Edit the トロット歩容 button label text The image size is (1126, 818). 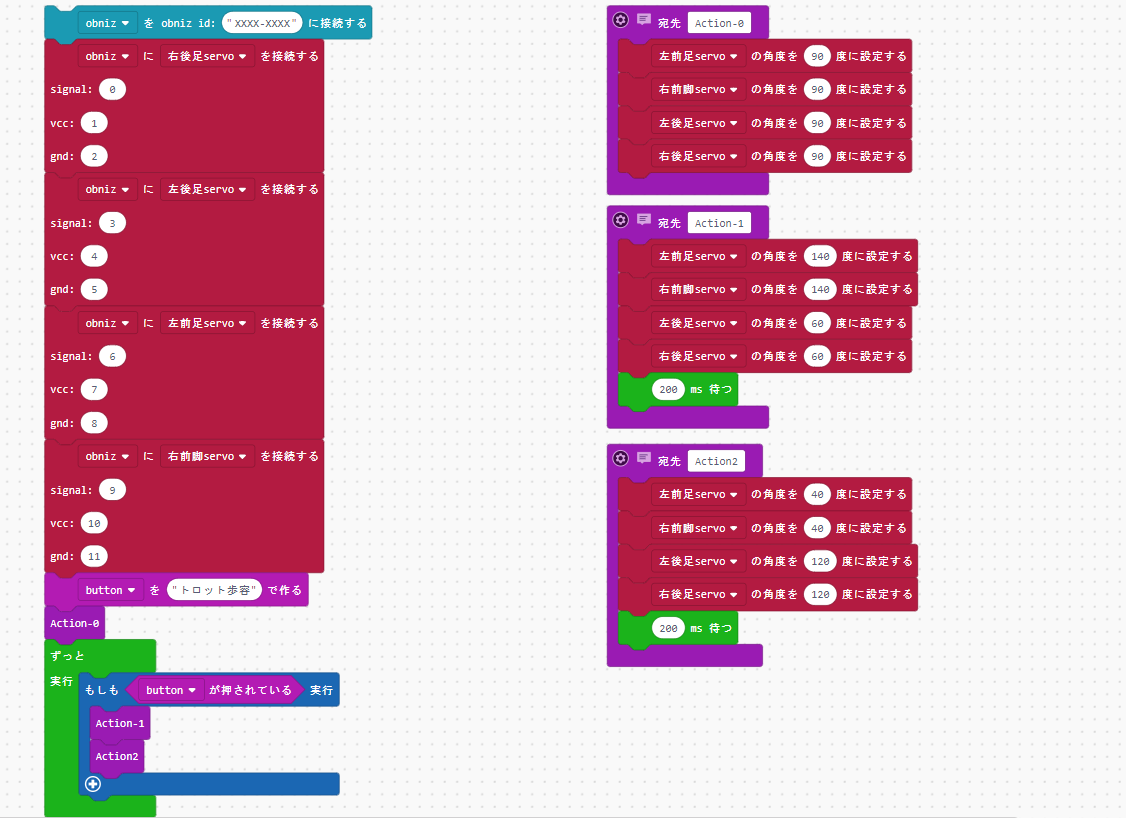(x=215, y=590)
